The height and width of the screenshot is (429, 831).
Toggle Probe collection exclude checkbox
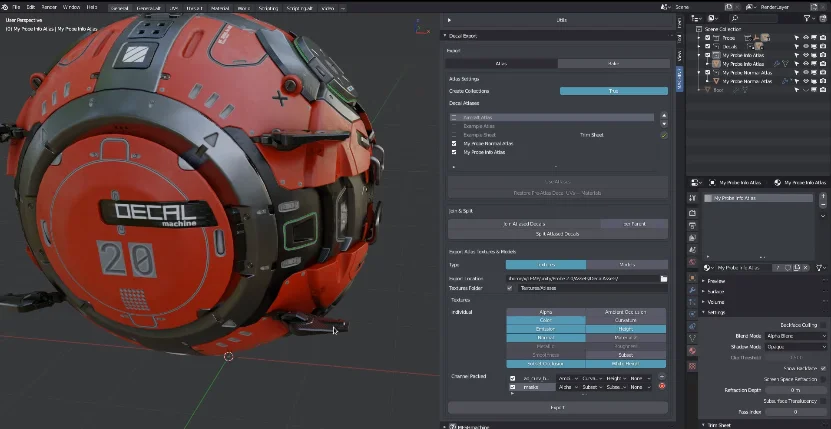(708, 38)
